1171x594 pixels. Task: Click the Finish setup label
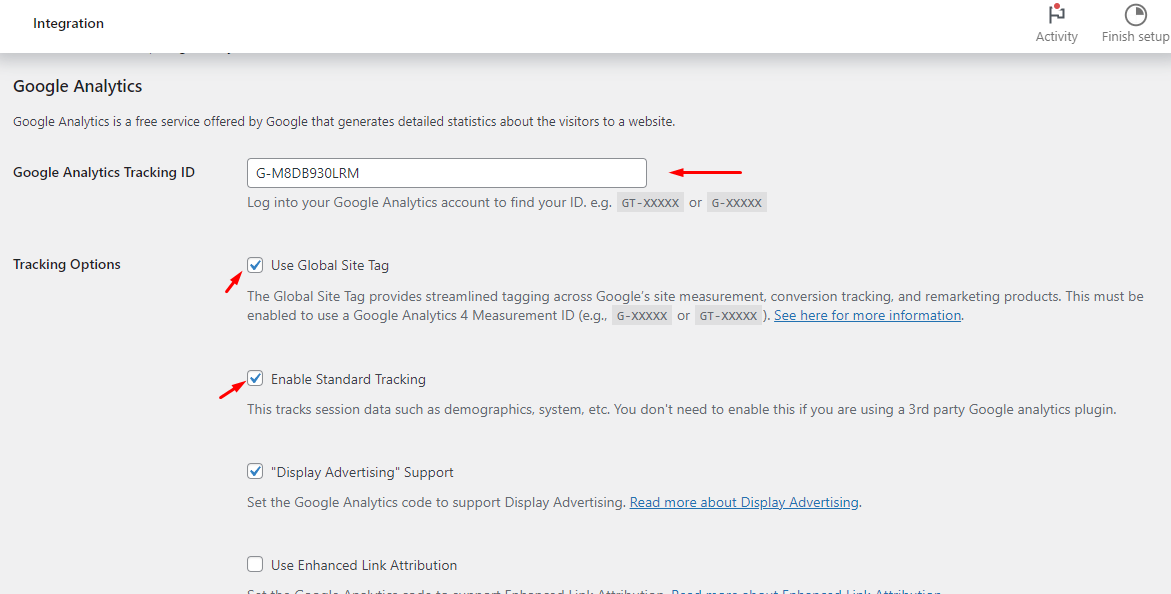point(1135,36)
